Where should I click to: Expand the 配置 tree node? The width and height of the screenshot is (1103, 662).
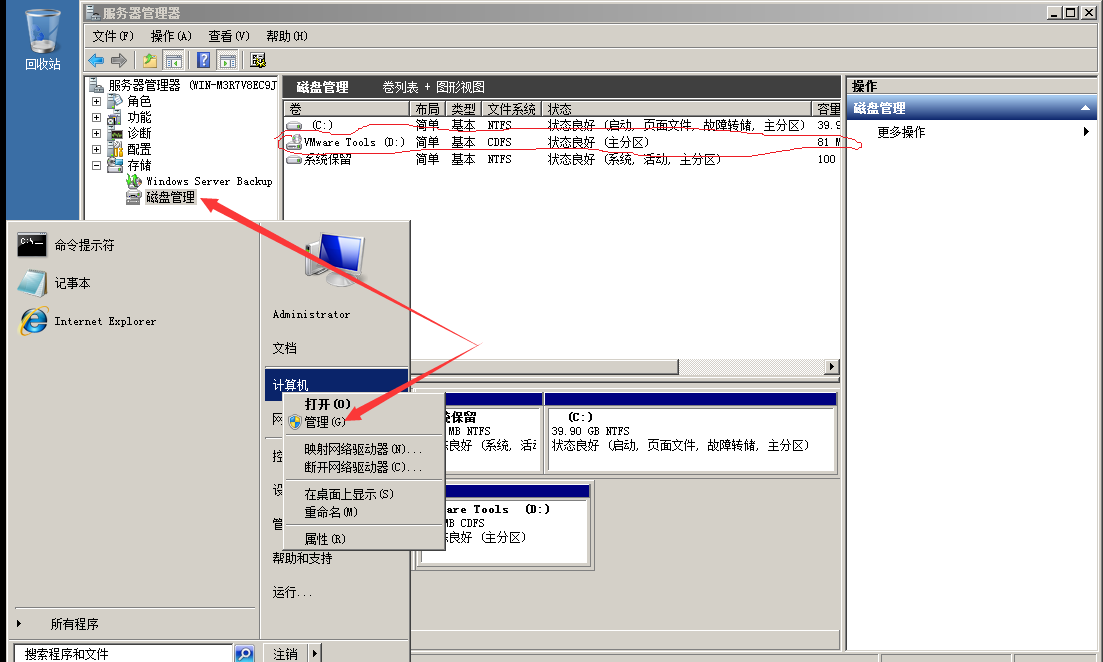(96, 149)
